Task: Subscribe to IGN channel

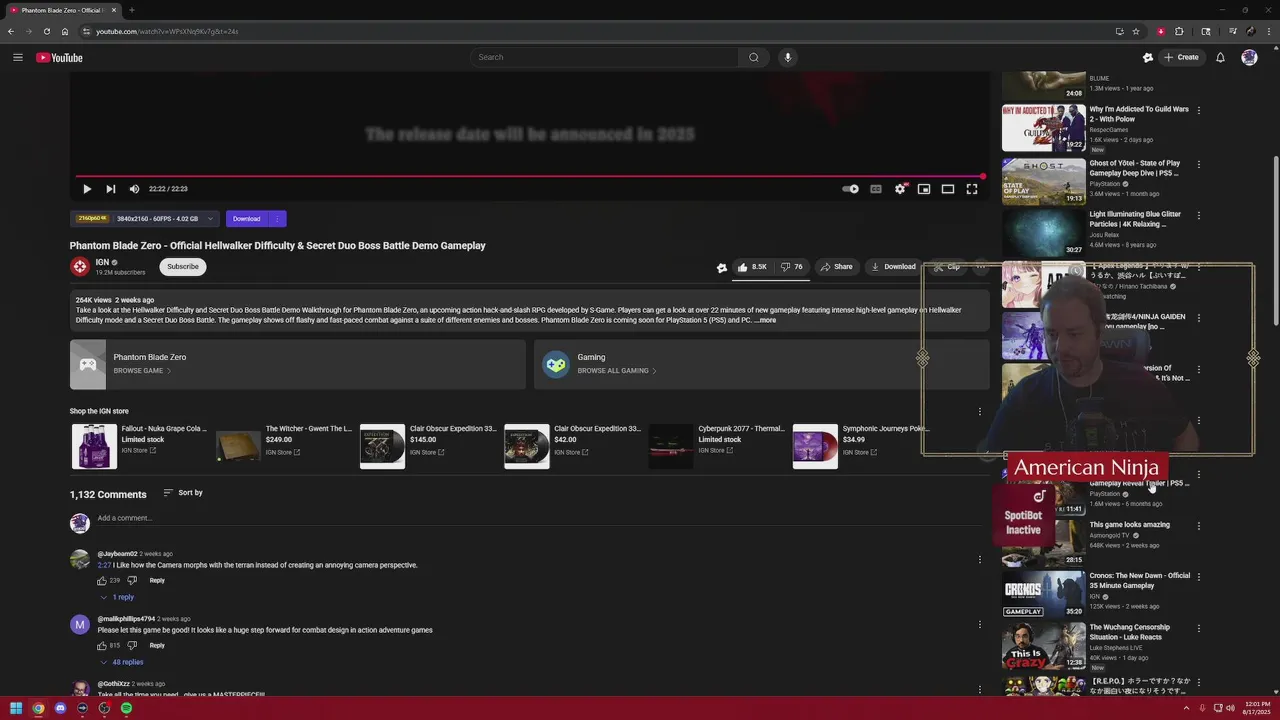Action: tap(183, 266)
